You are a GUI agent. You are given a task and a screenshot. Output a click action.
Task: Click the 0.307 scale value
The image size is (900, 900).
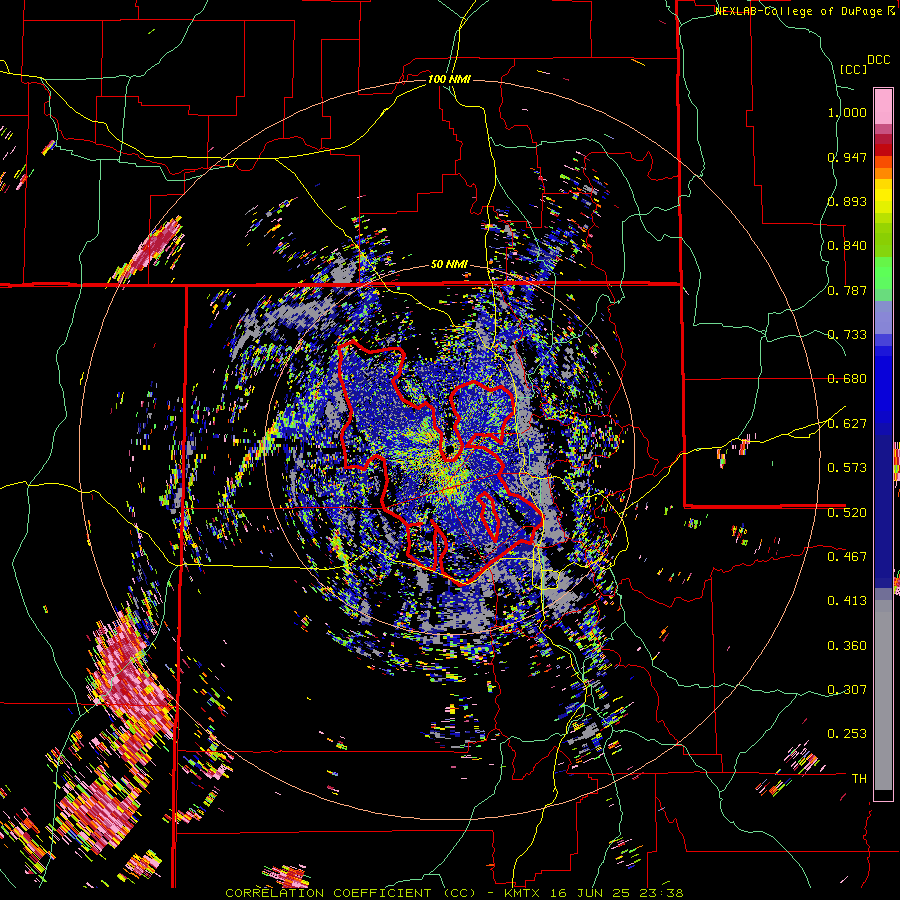(847, 690)
